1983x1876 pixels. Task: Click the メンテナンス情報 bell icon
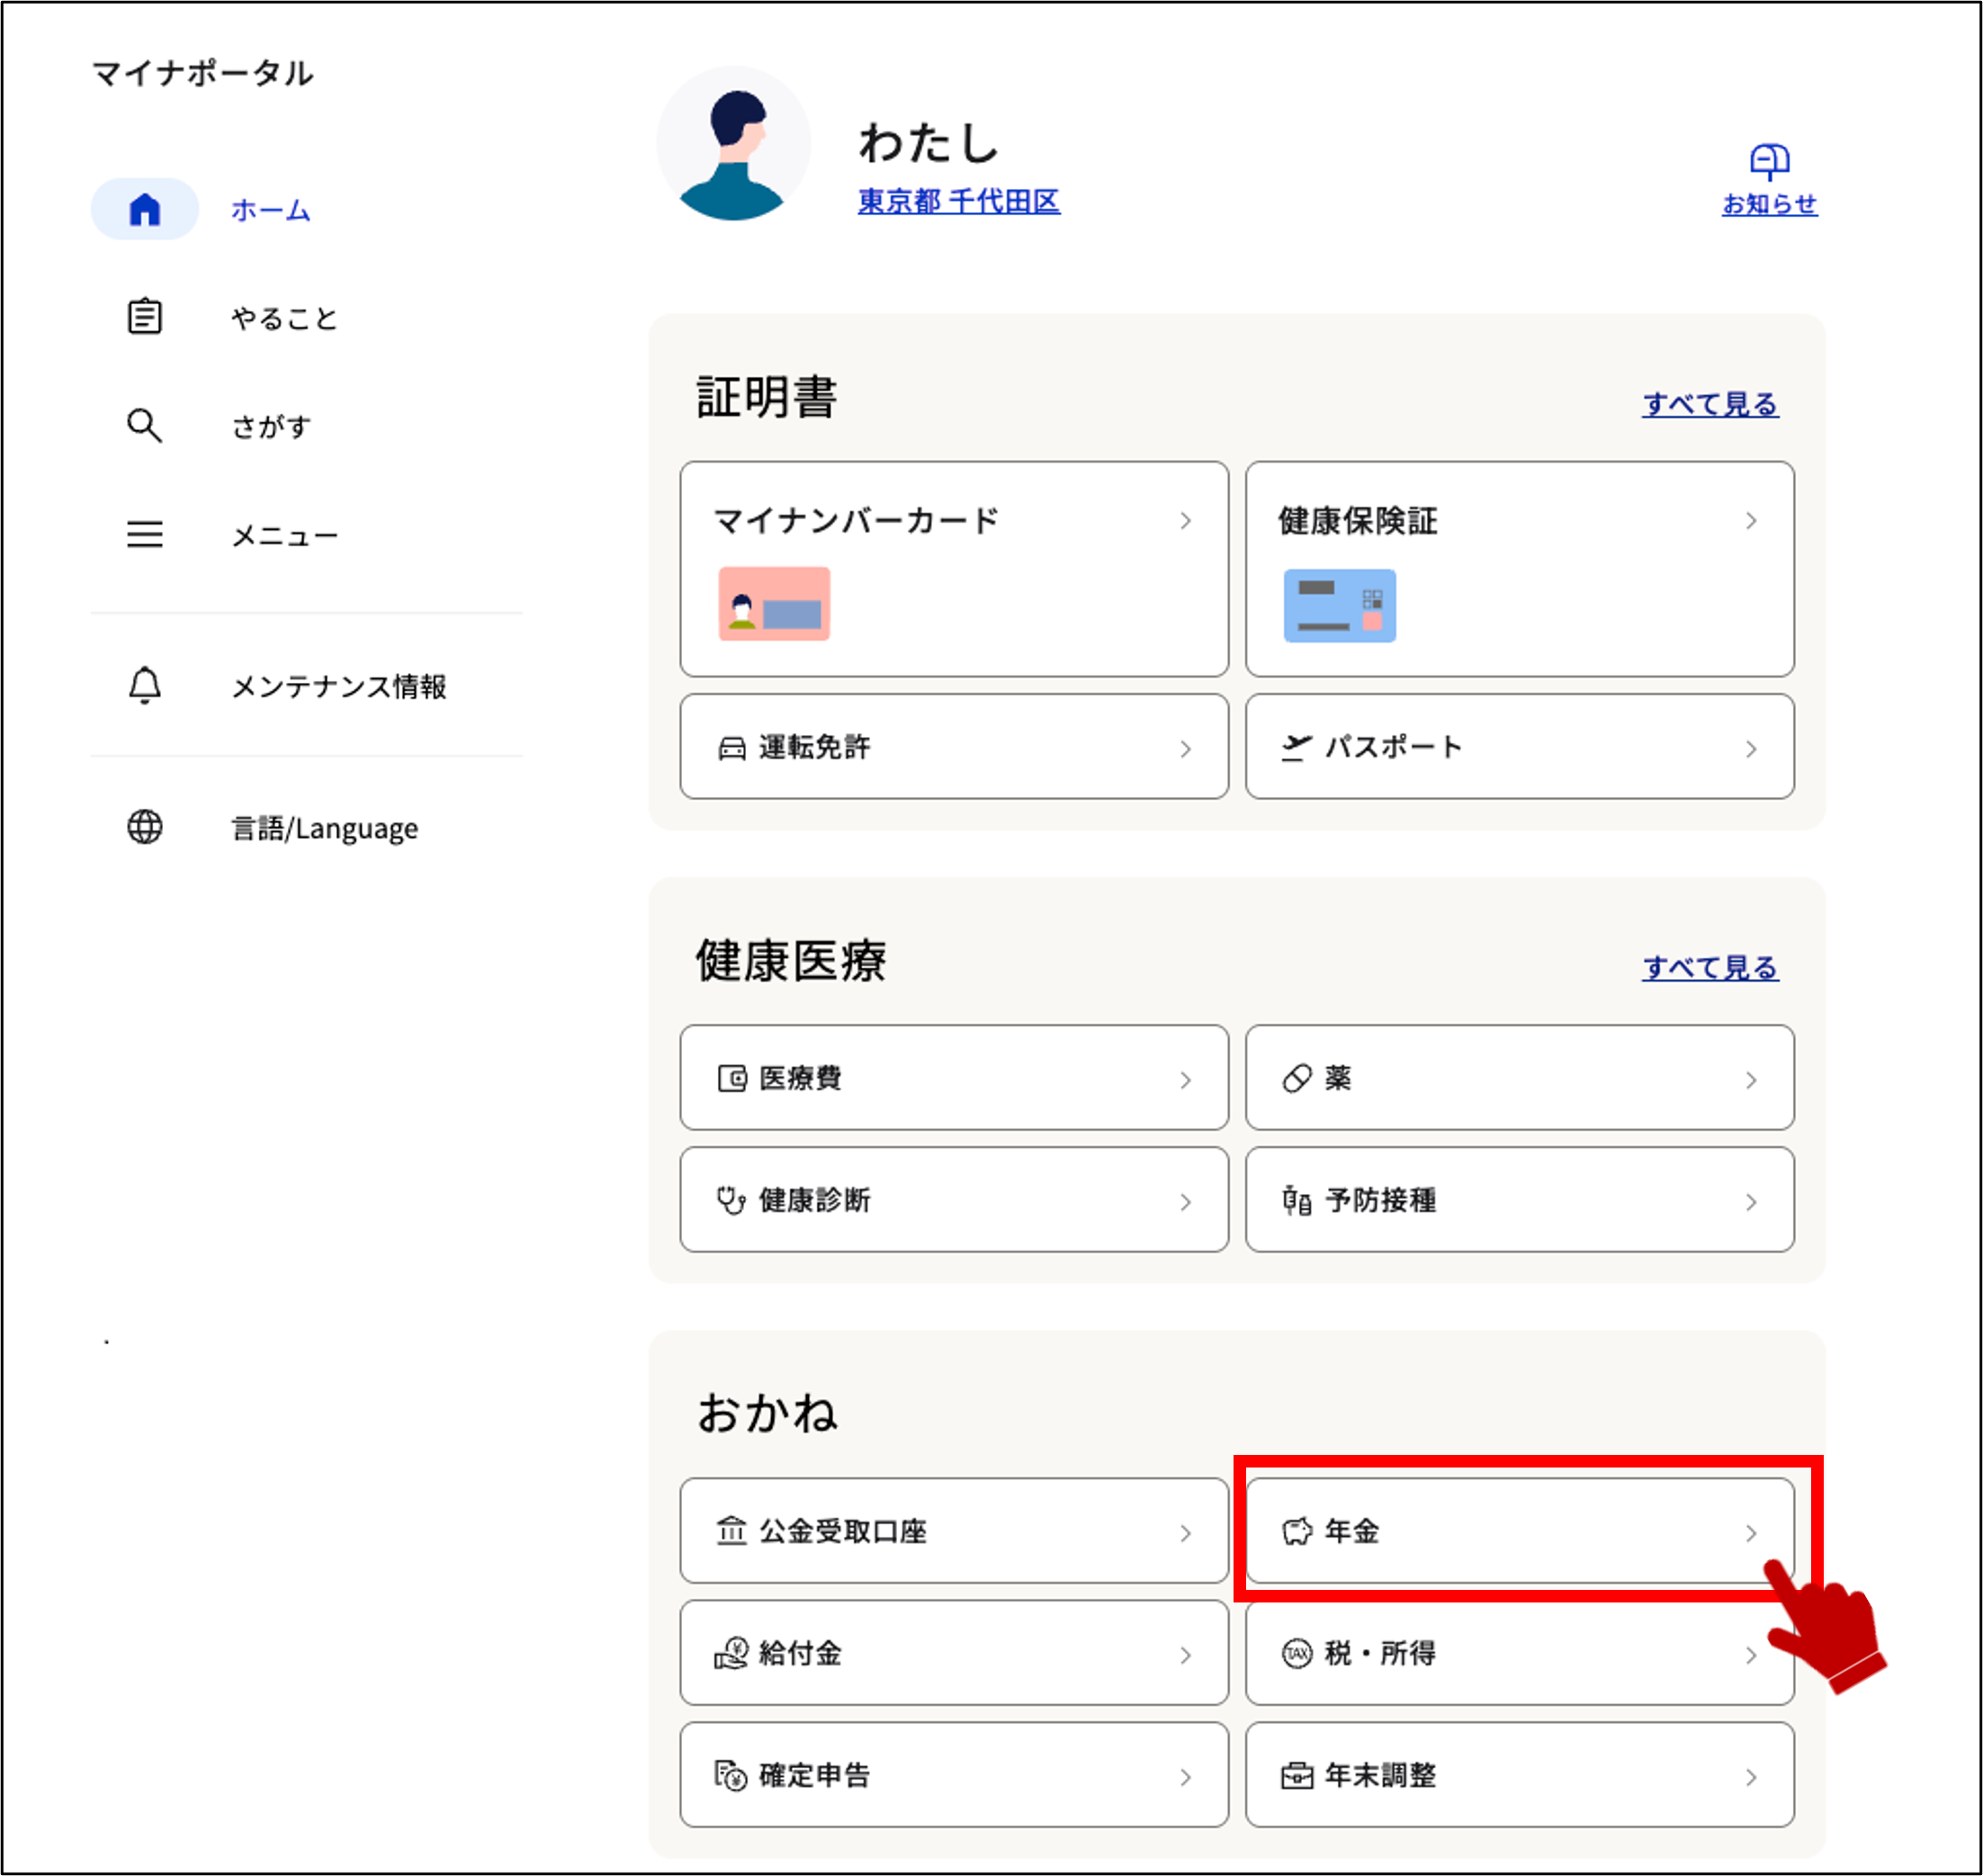145,685
